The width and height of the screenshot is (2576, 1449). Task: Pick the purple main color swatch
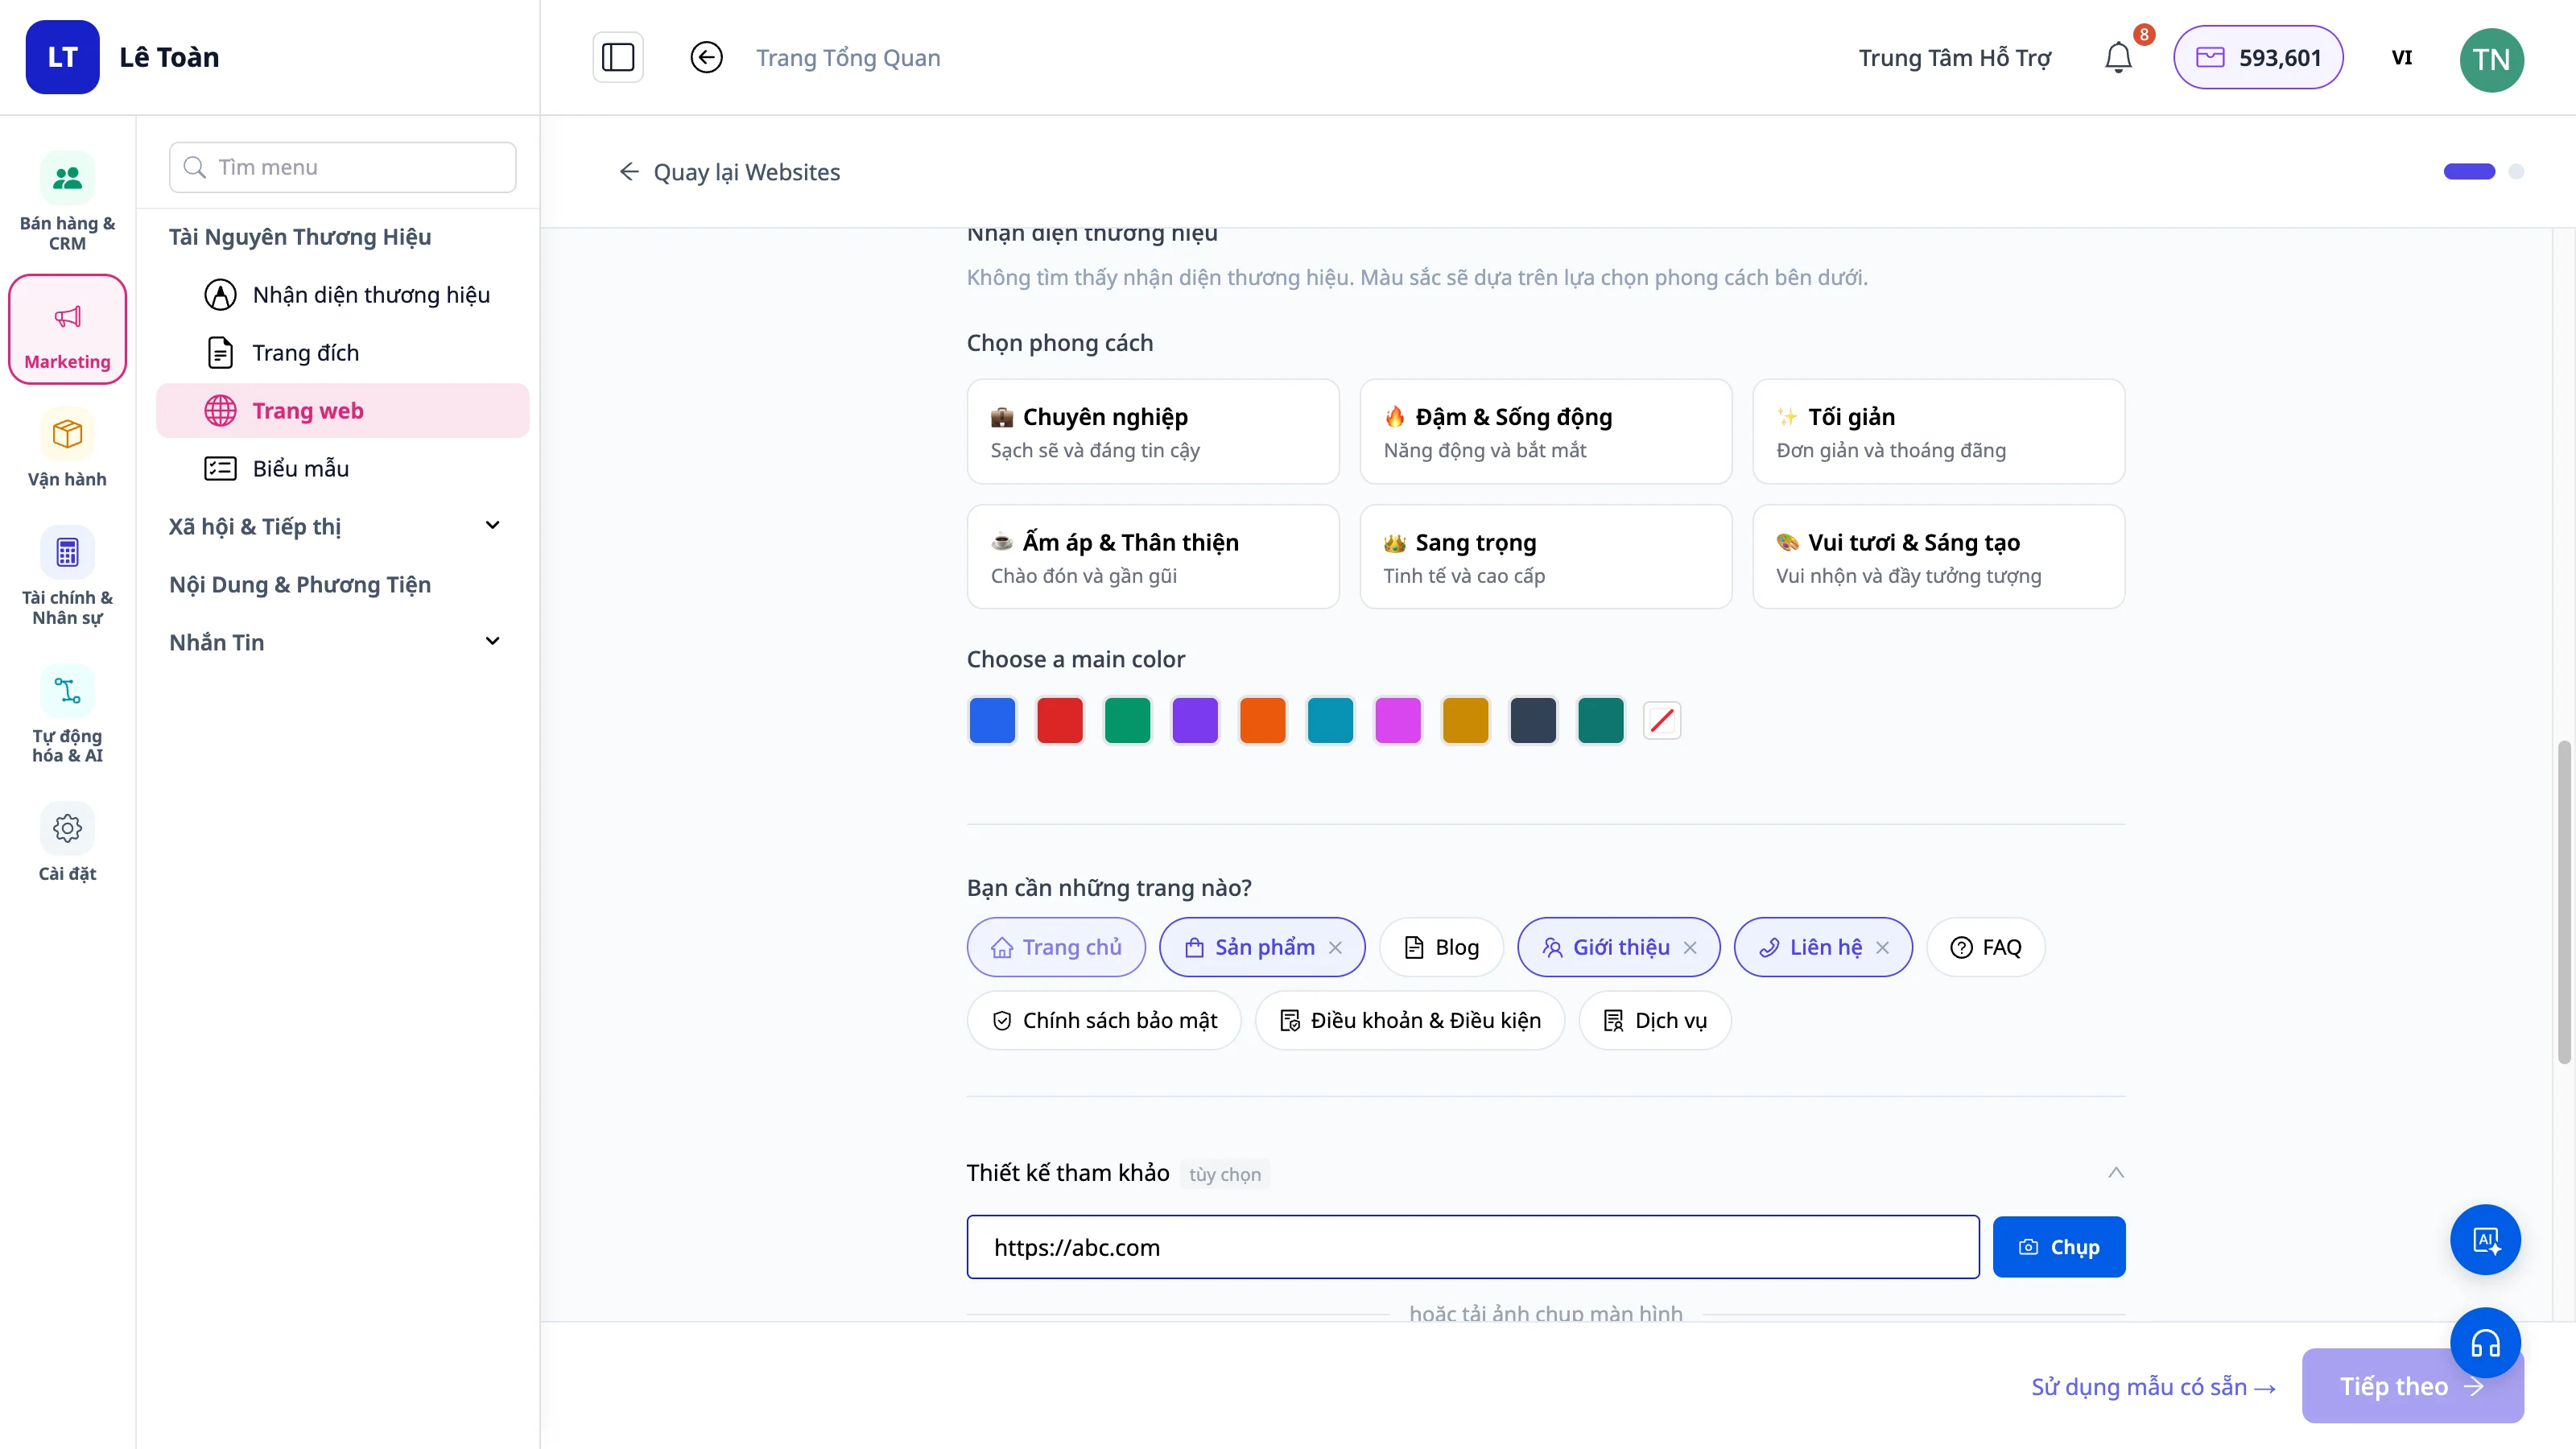1195,720
